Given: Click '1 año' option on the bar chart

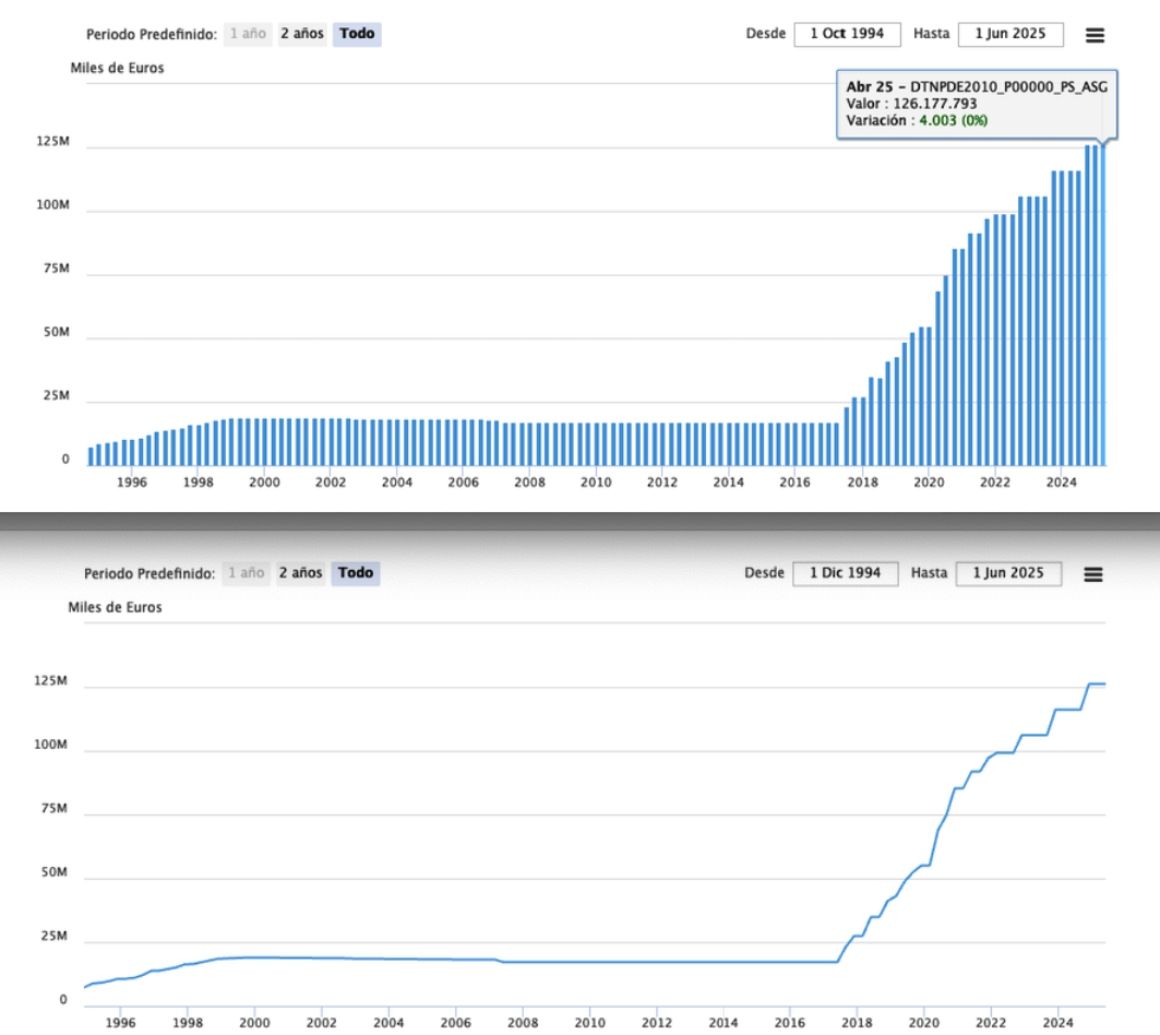Looking at the screenshot, I should [x=248, y=34].
